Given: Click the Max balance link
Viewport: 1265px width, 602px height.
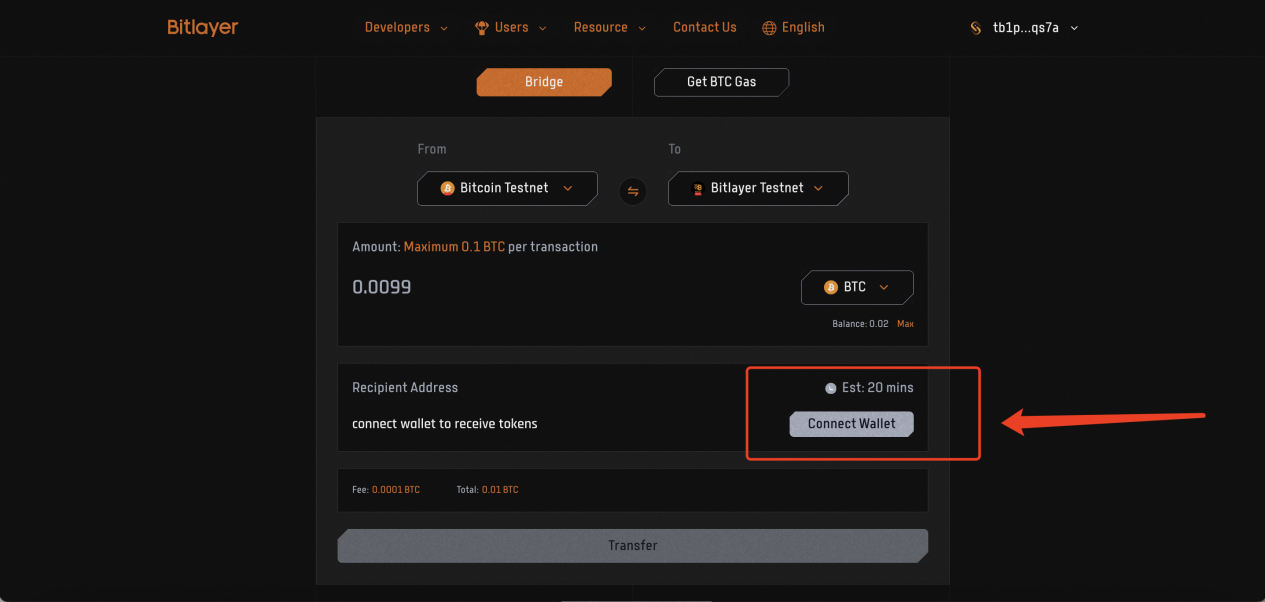Looking at the screenshot, I should 905,324.
